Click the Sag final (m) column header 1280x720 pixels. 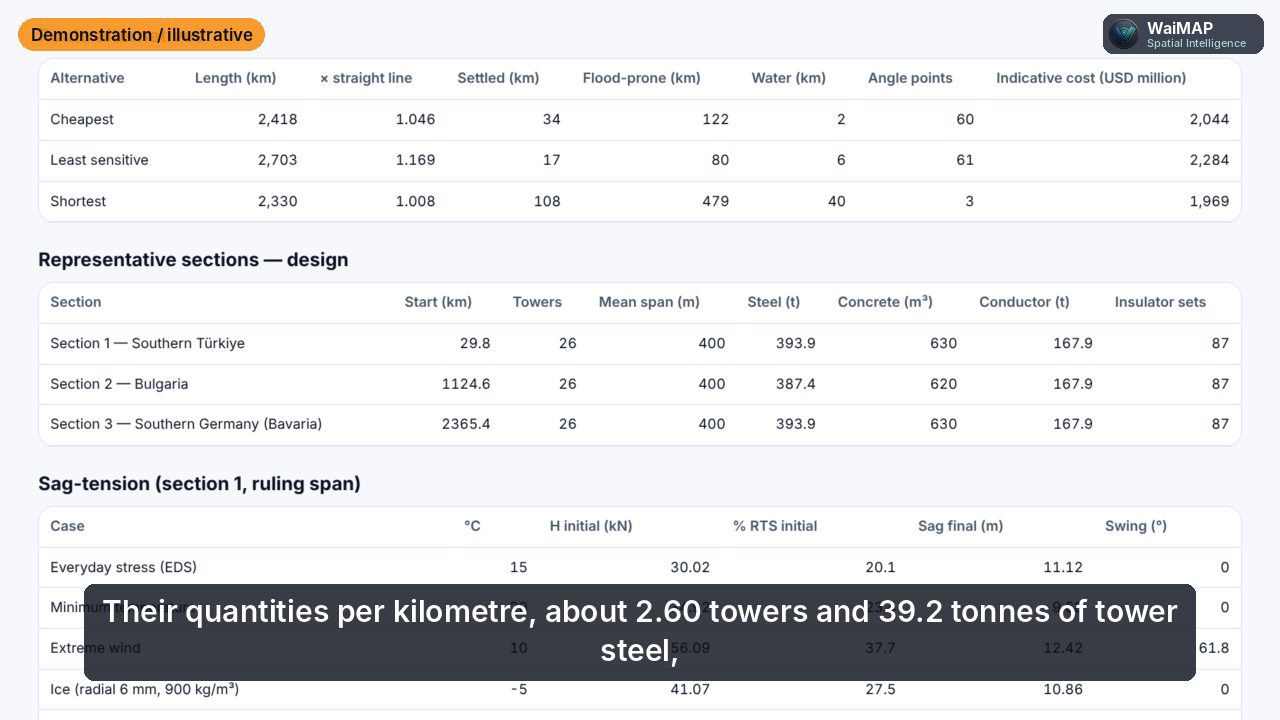pos(960,526)
